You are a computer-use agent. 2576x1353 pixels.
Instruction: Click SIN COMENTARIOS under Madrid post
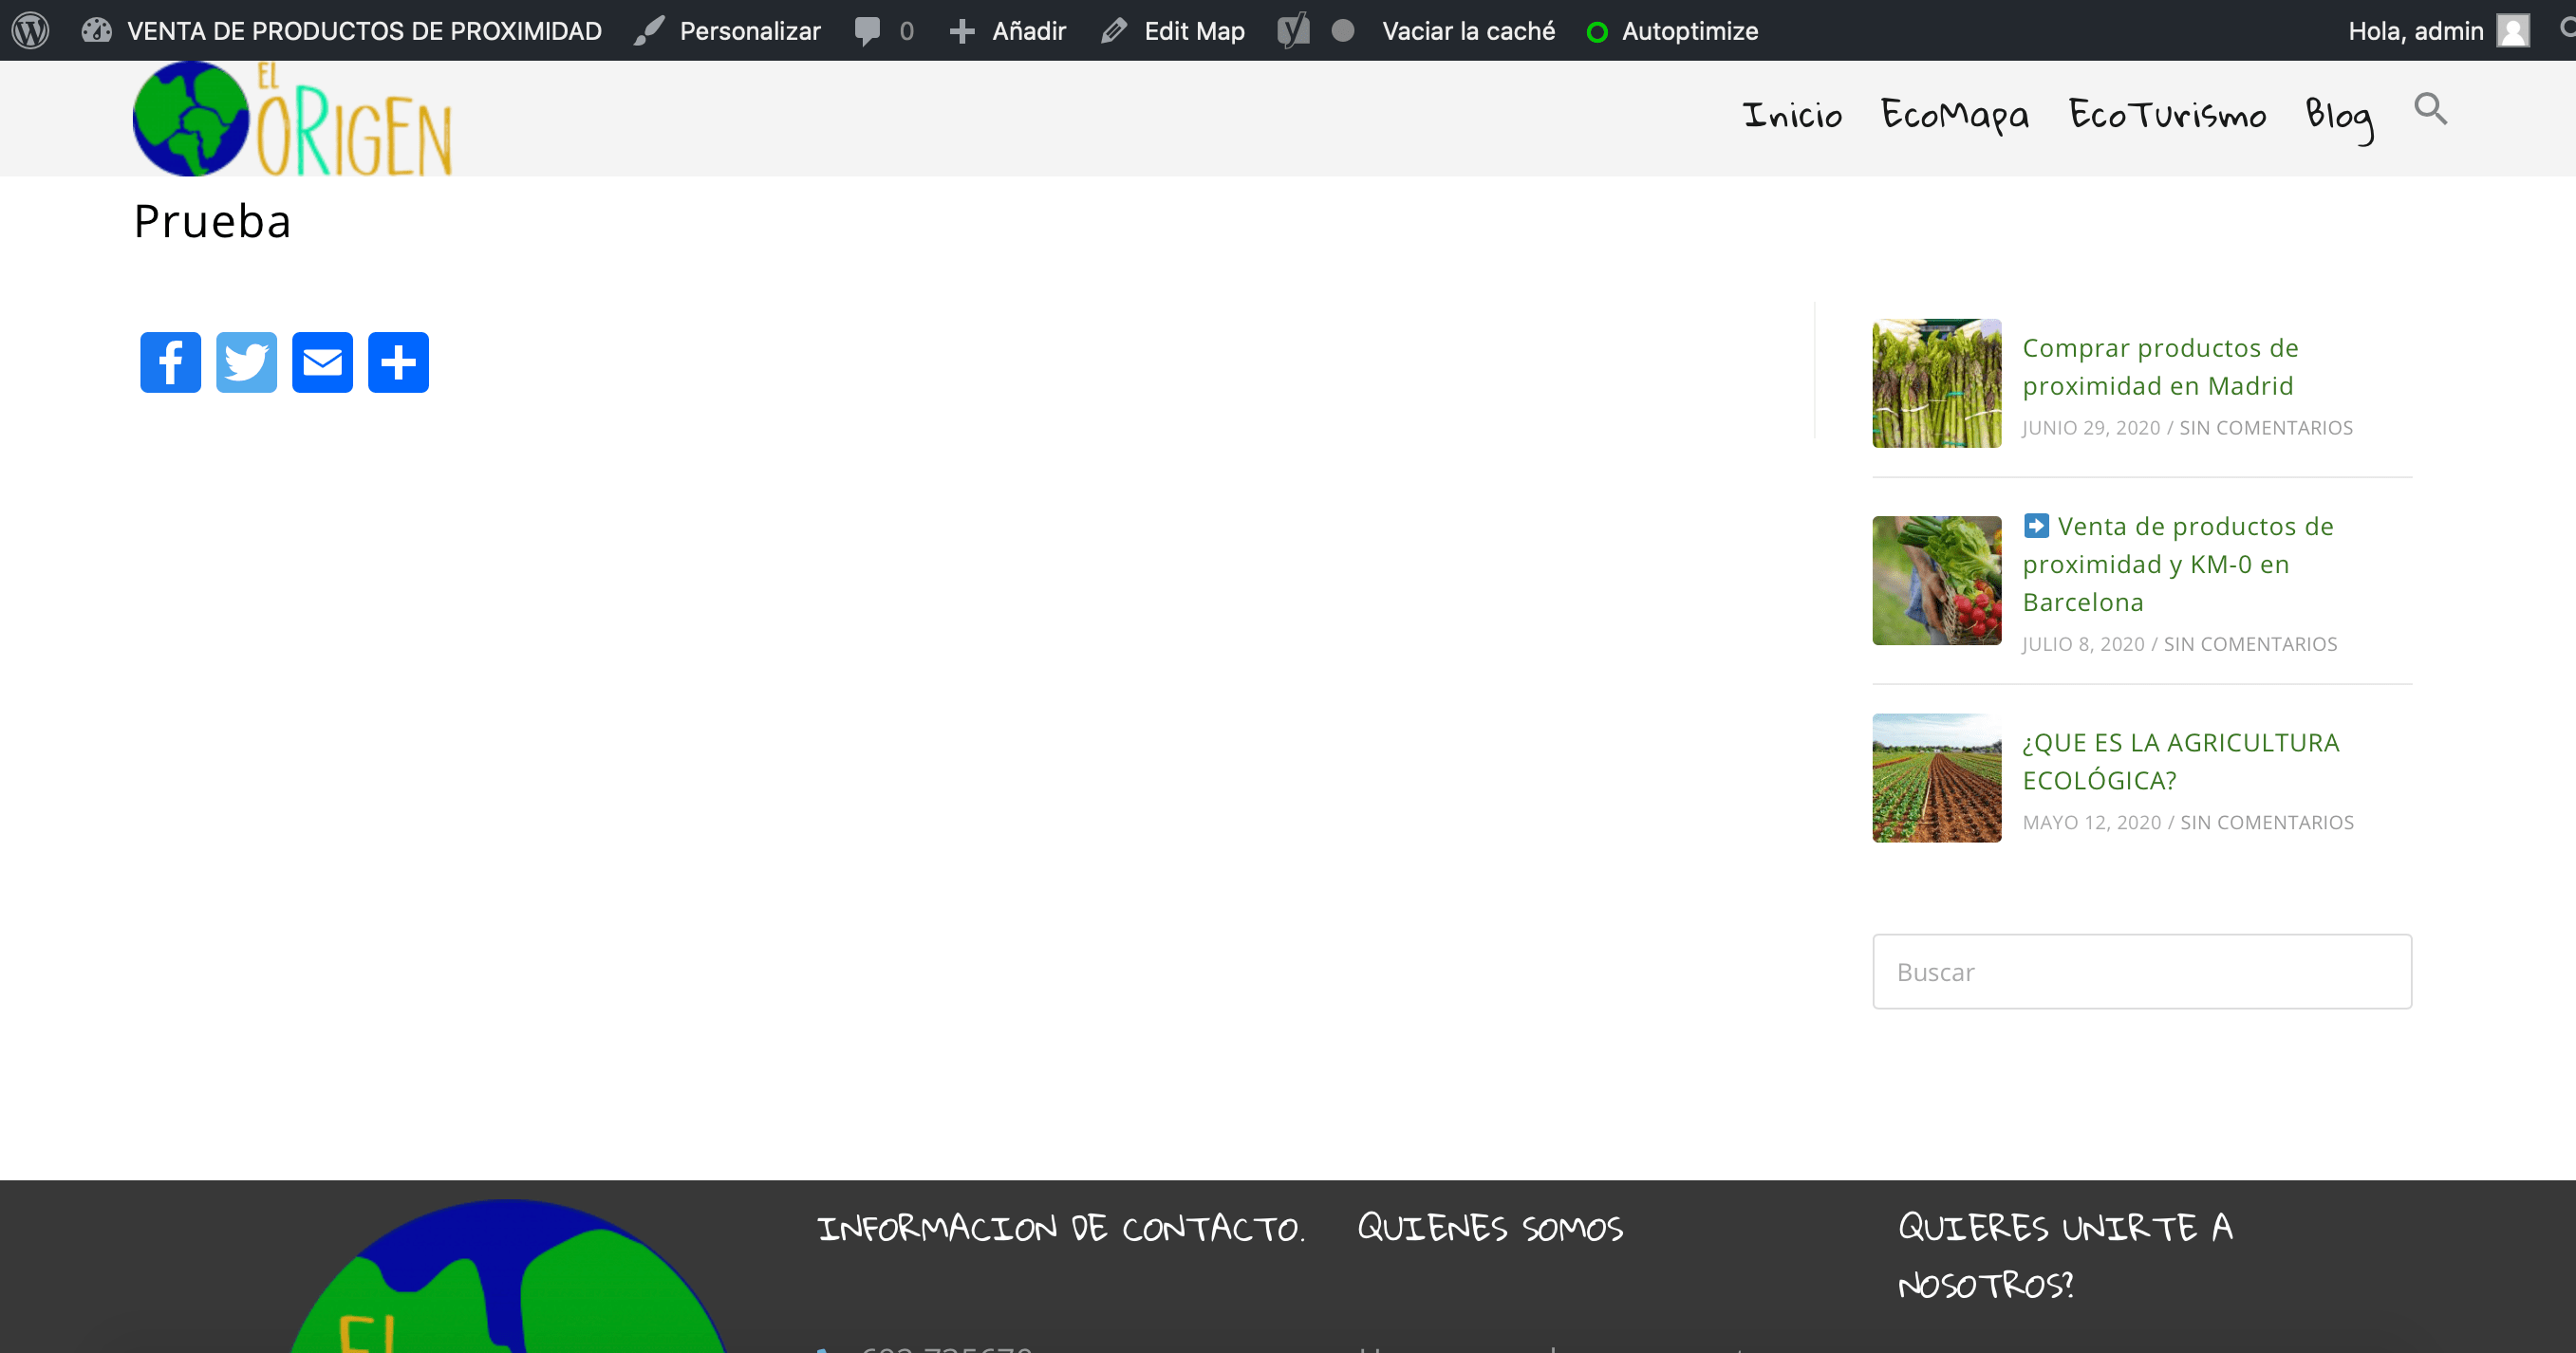pos(2266,428)
